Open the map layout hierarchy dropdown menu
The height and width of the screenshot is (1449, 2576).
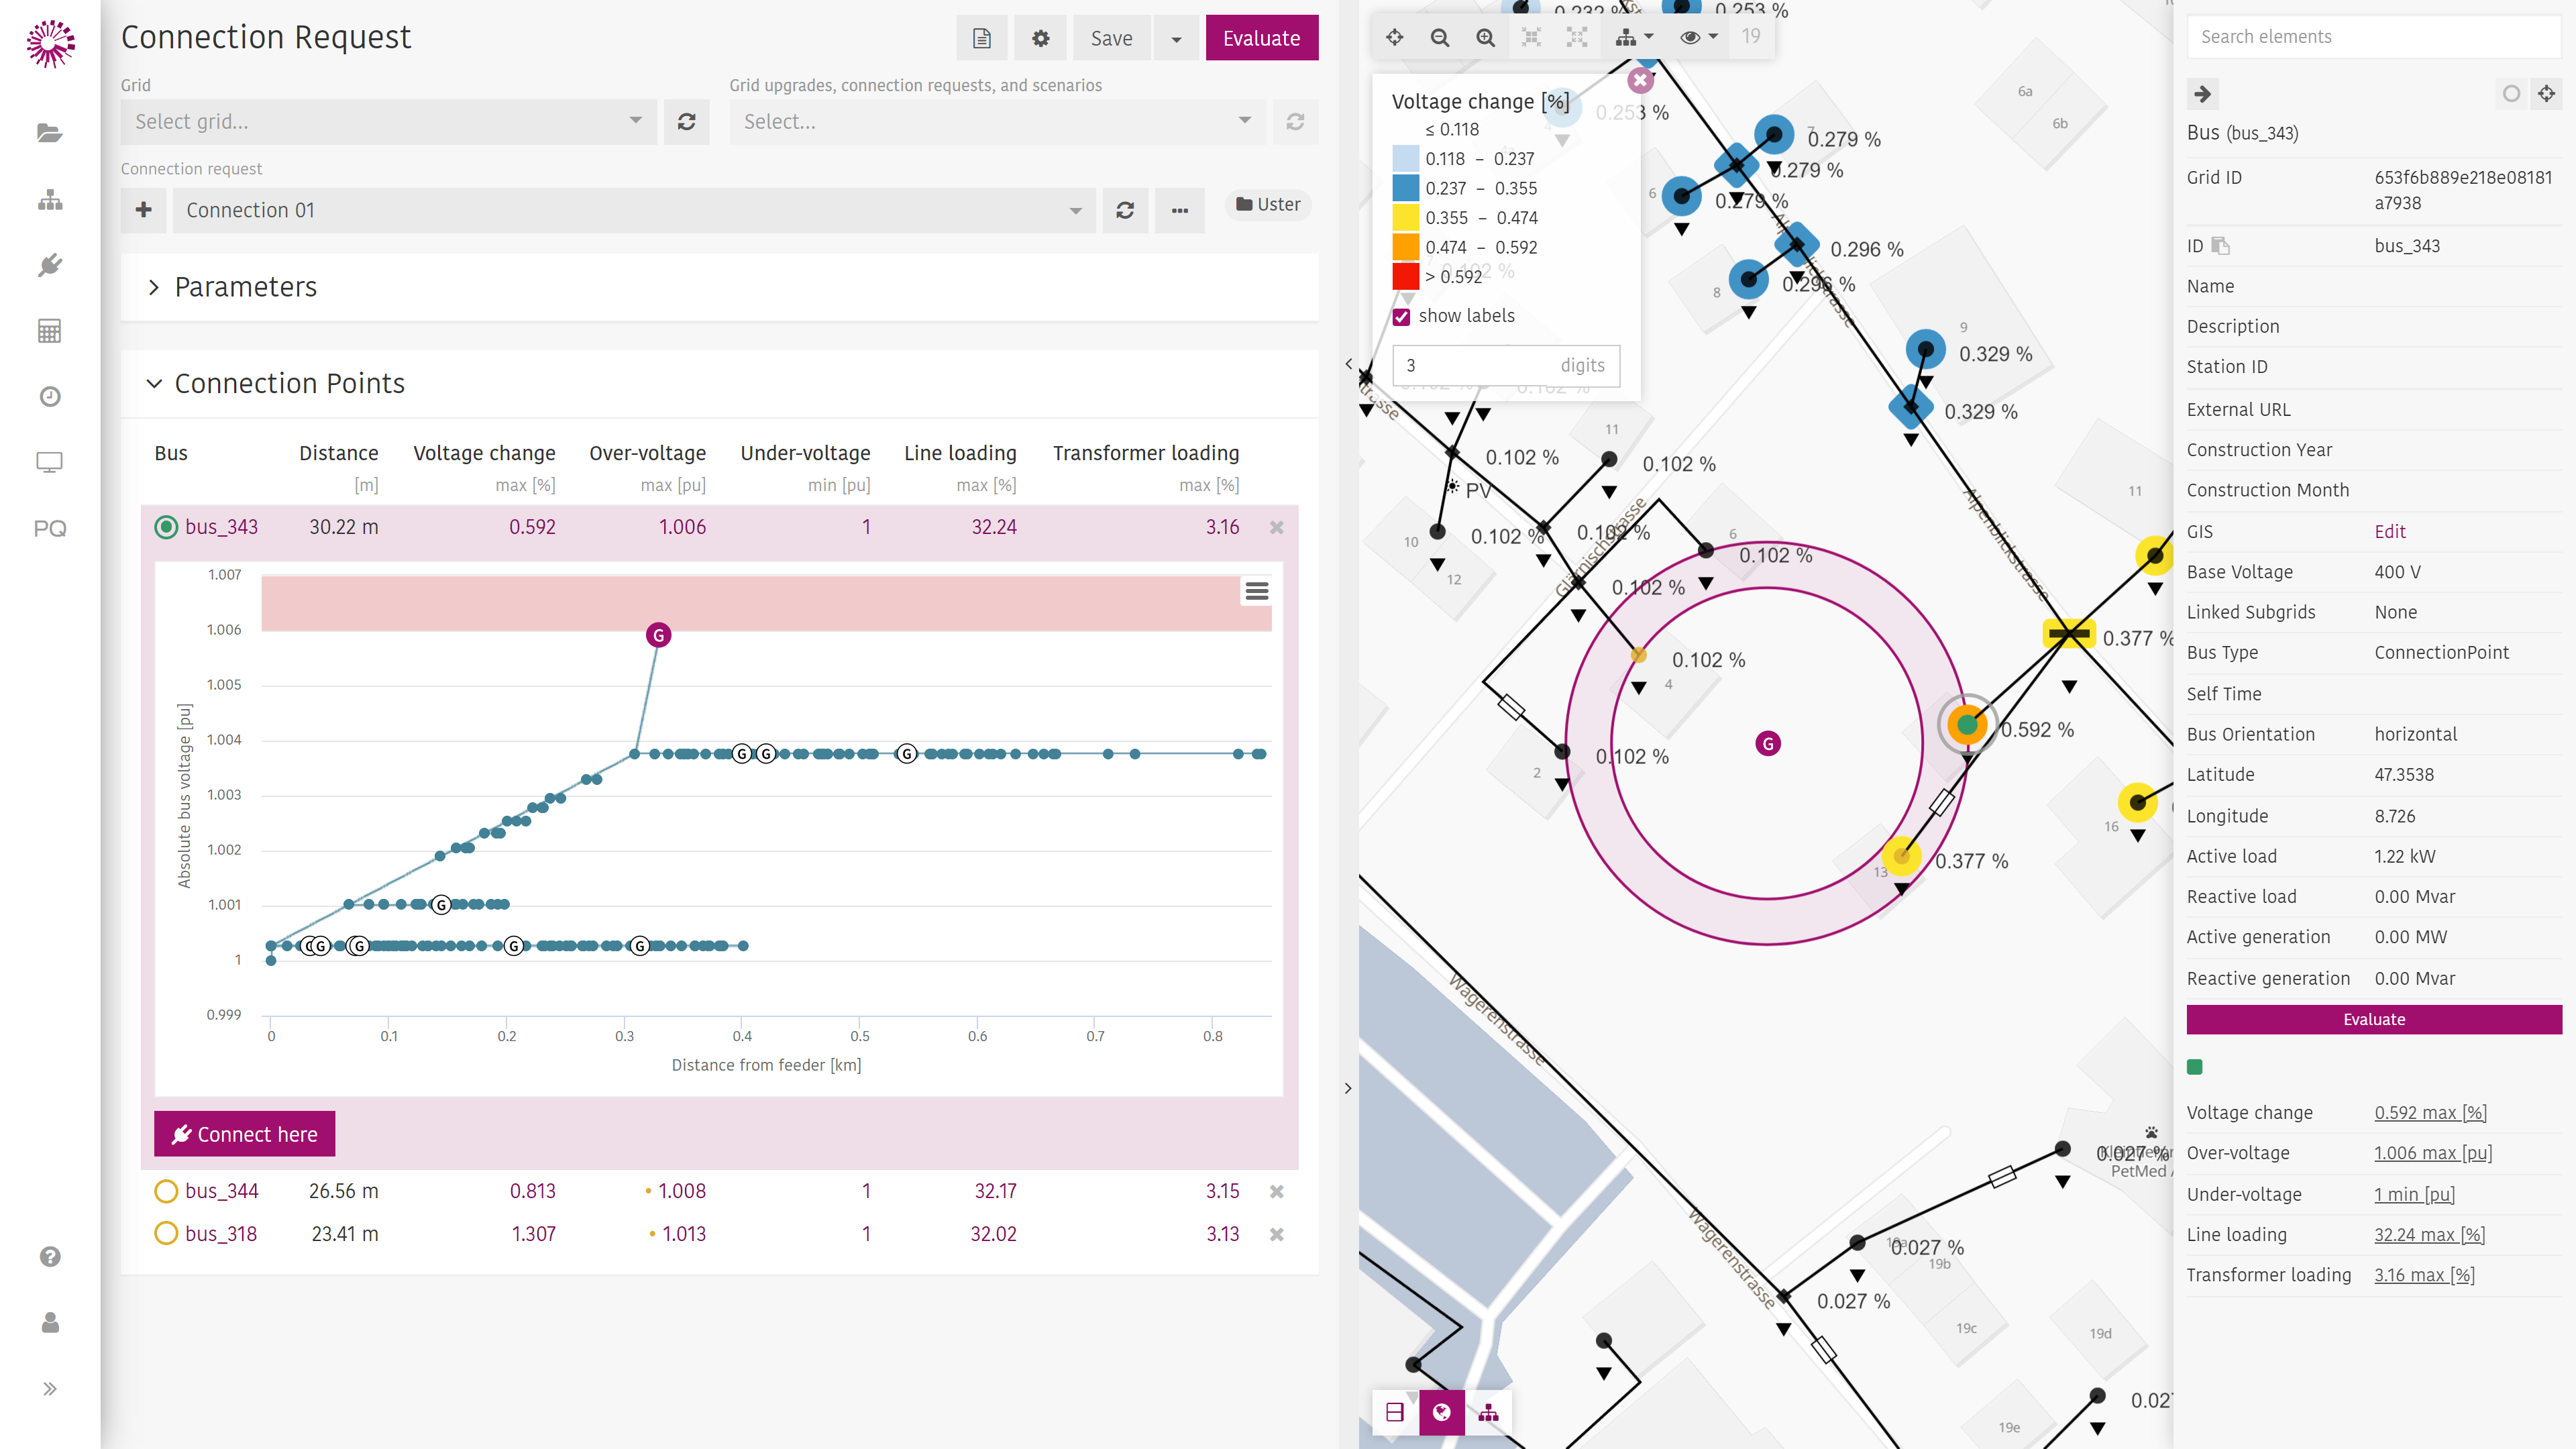[x=1634, y=37]
